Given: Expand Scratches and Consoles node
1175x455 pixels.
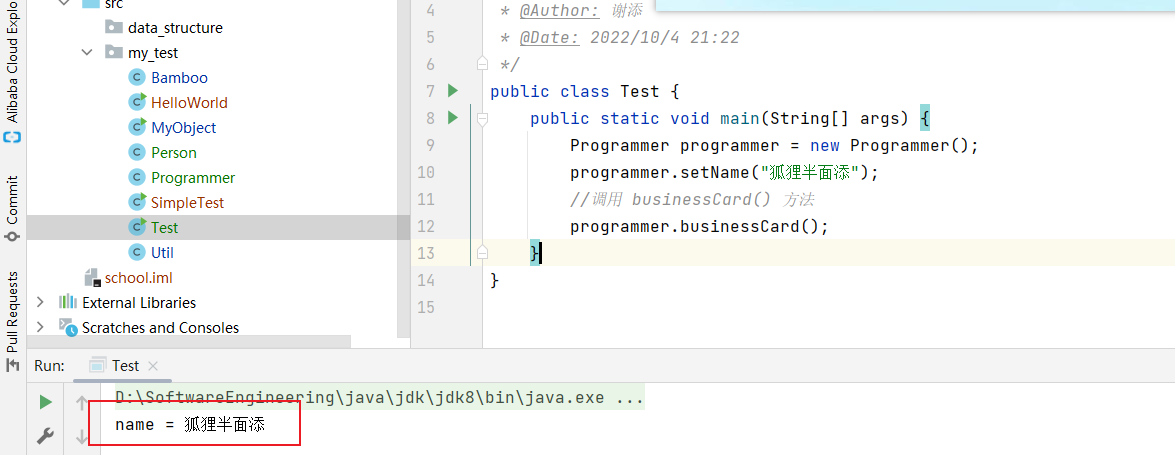Looking at the screenshot, I should coord(40,328).
